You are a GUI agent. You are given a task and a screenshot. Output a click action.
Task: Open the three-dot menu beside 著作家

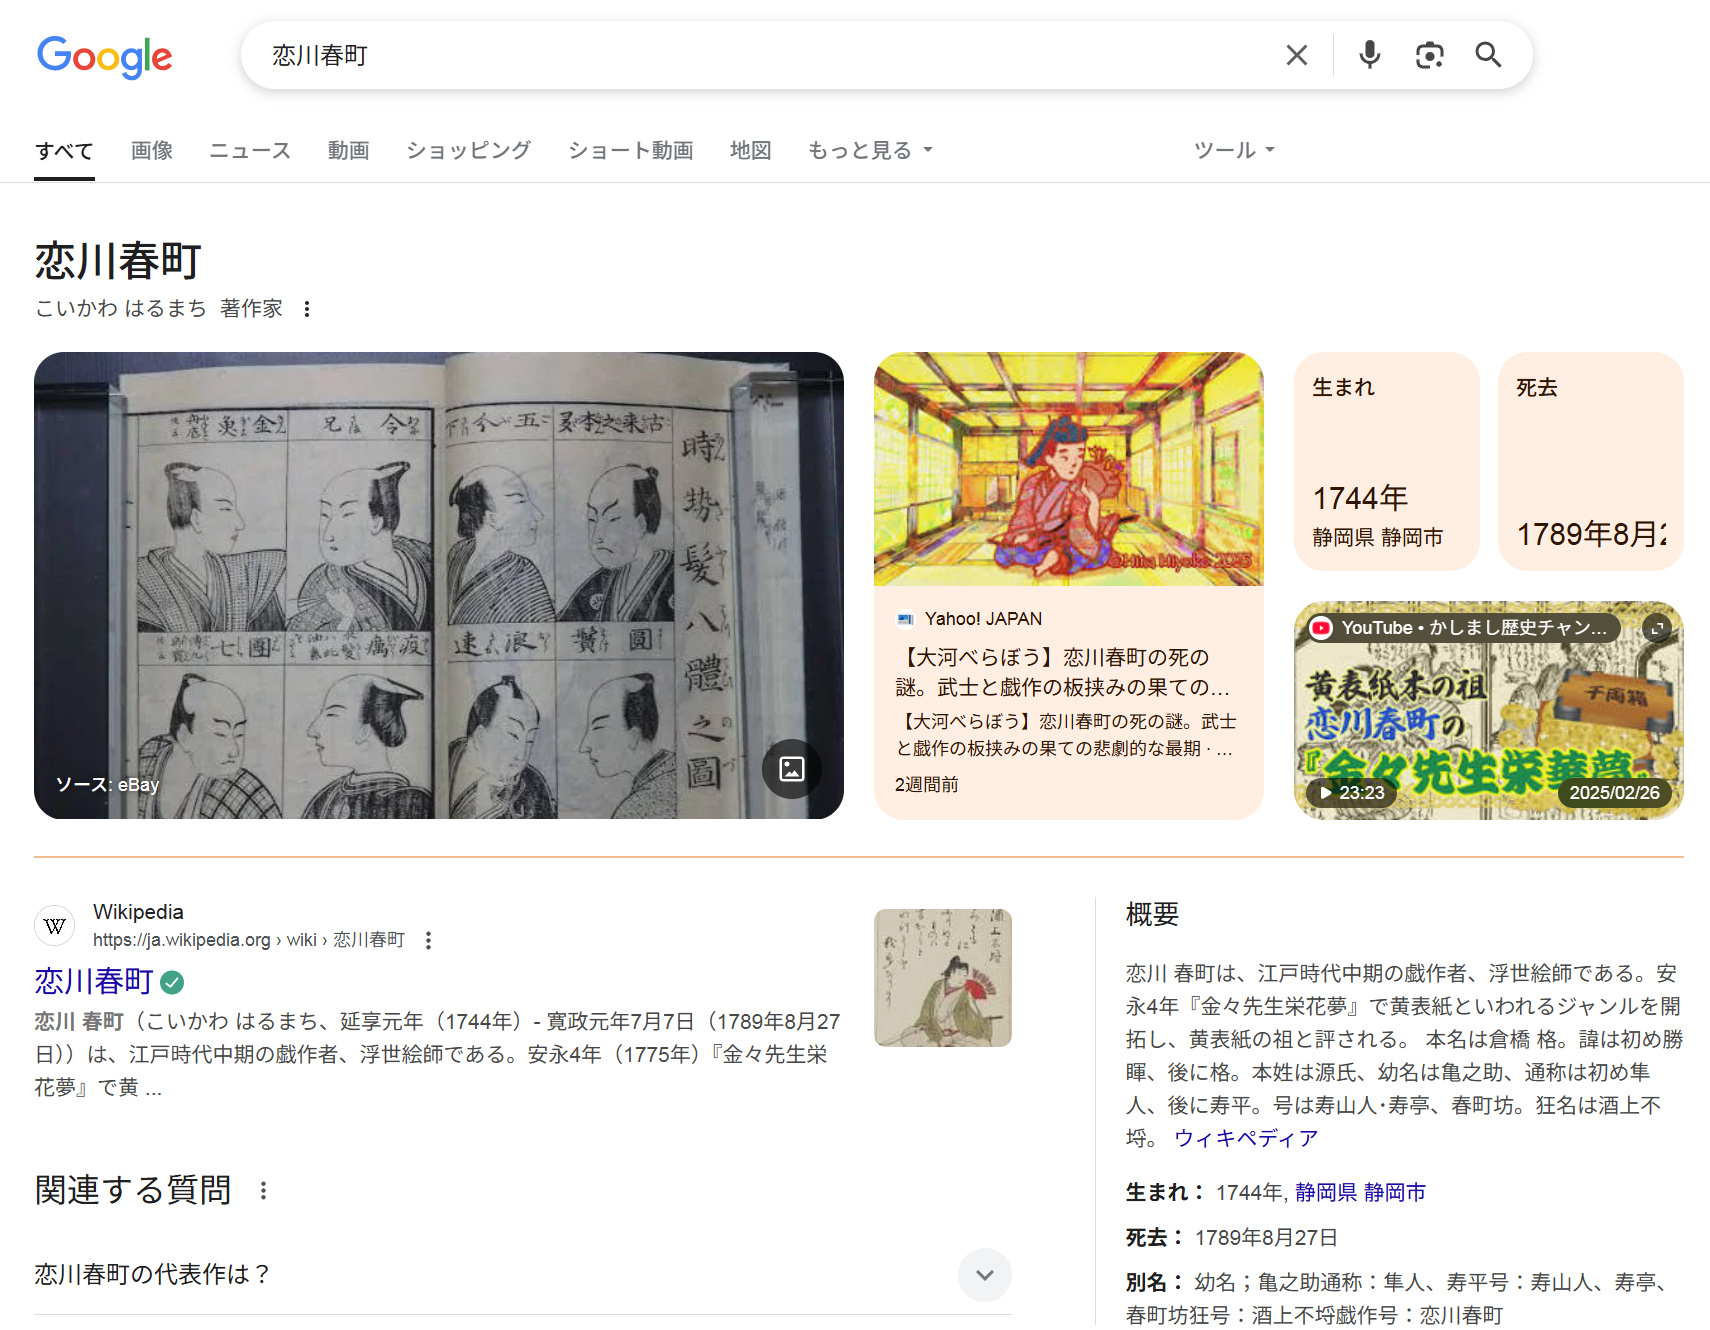point(307,309)
